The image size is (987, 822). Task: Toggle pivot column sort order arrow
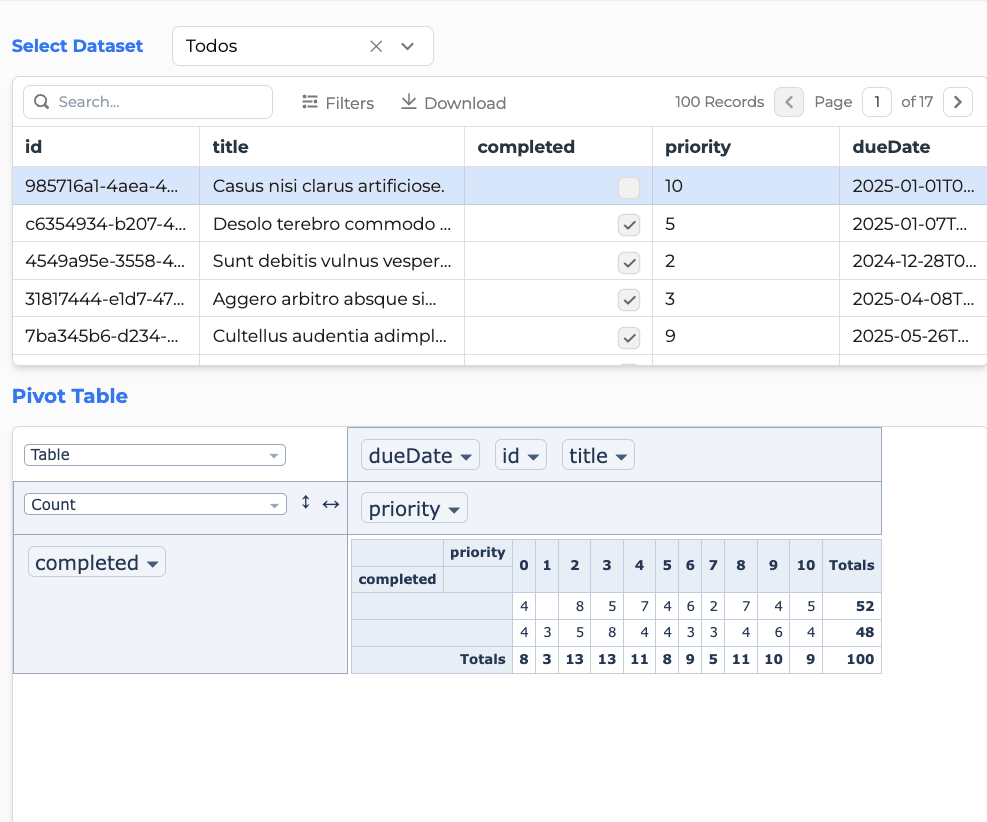click(331, 504)
